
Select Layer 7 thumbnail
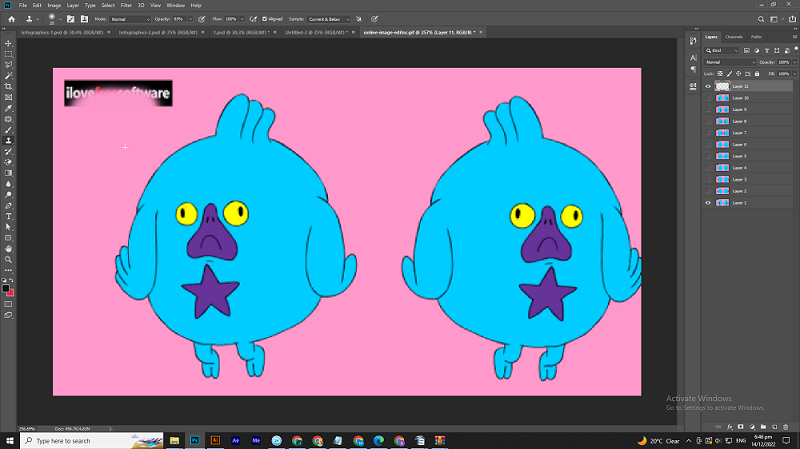[x=722, y=133]
